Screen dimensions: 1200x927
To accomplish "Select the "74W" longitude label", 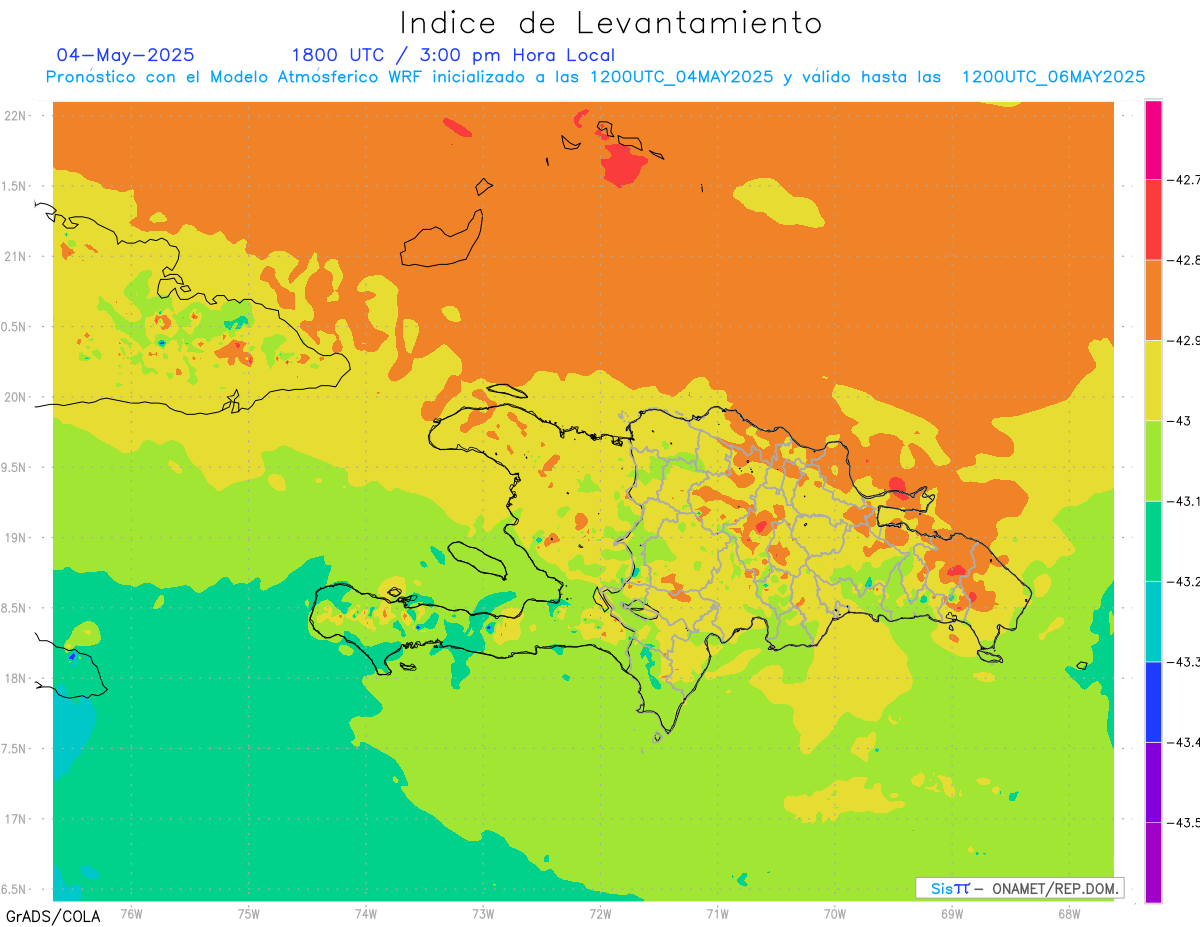I will [x=366, y=913].
